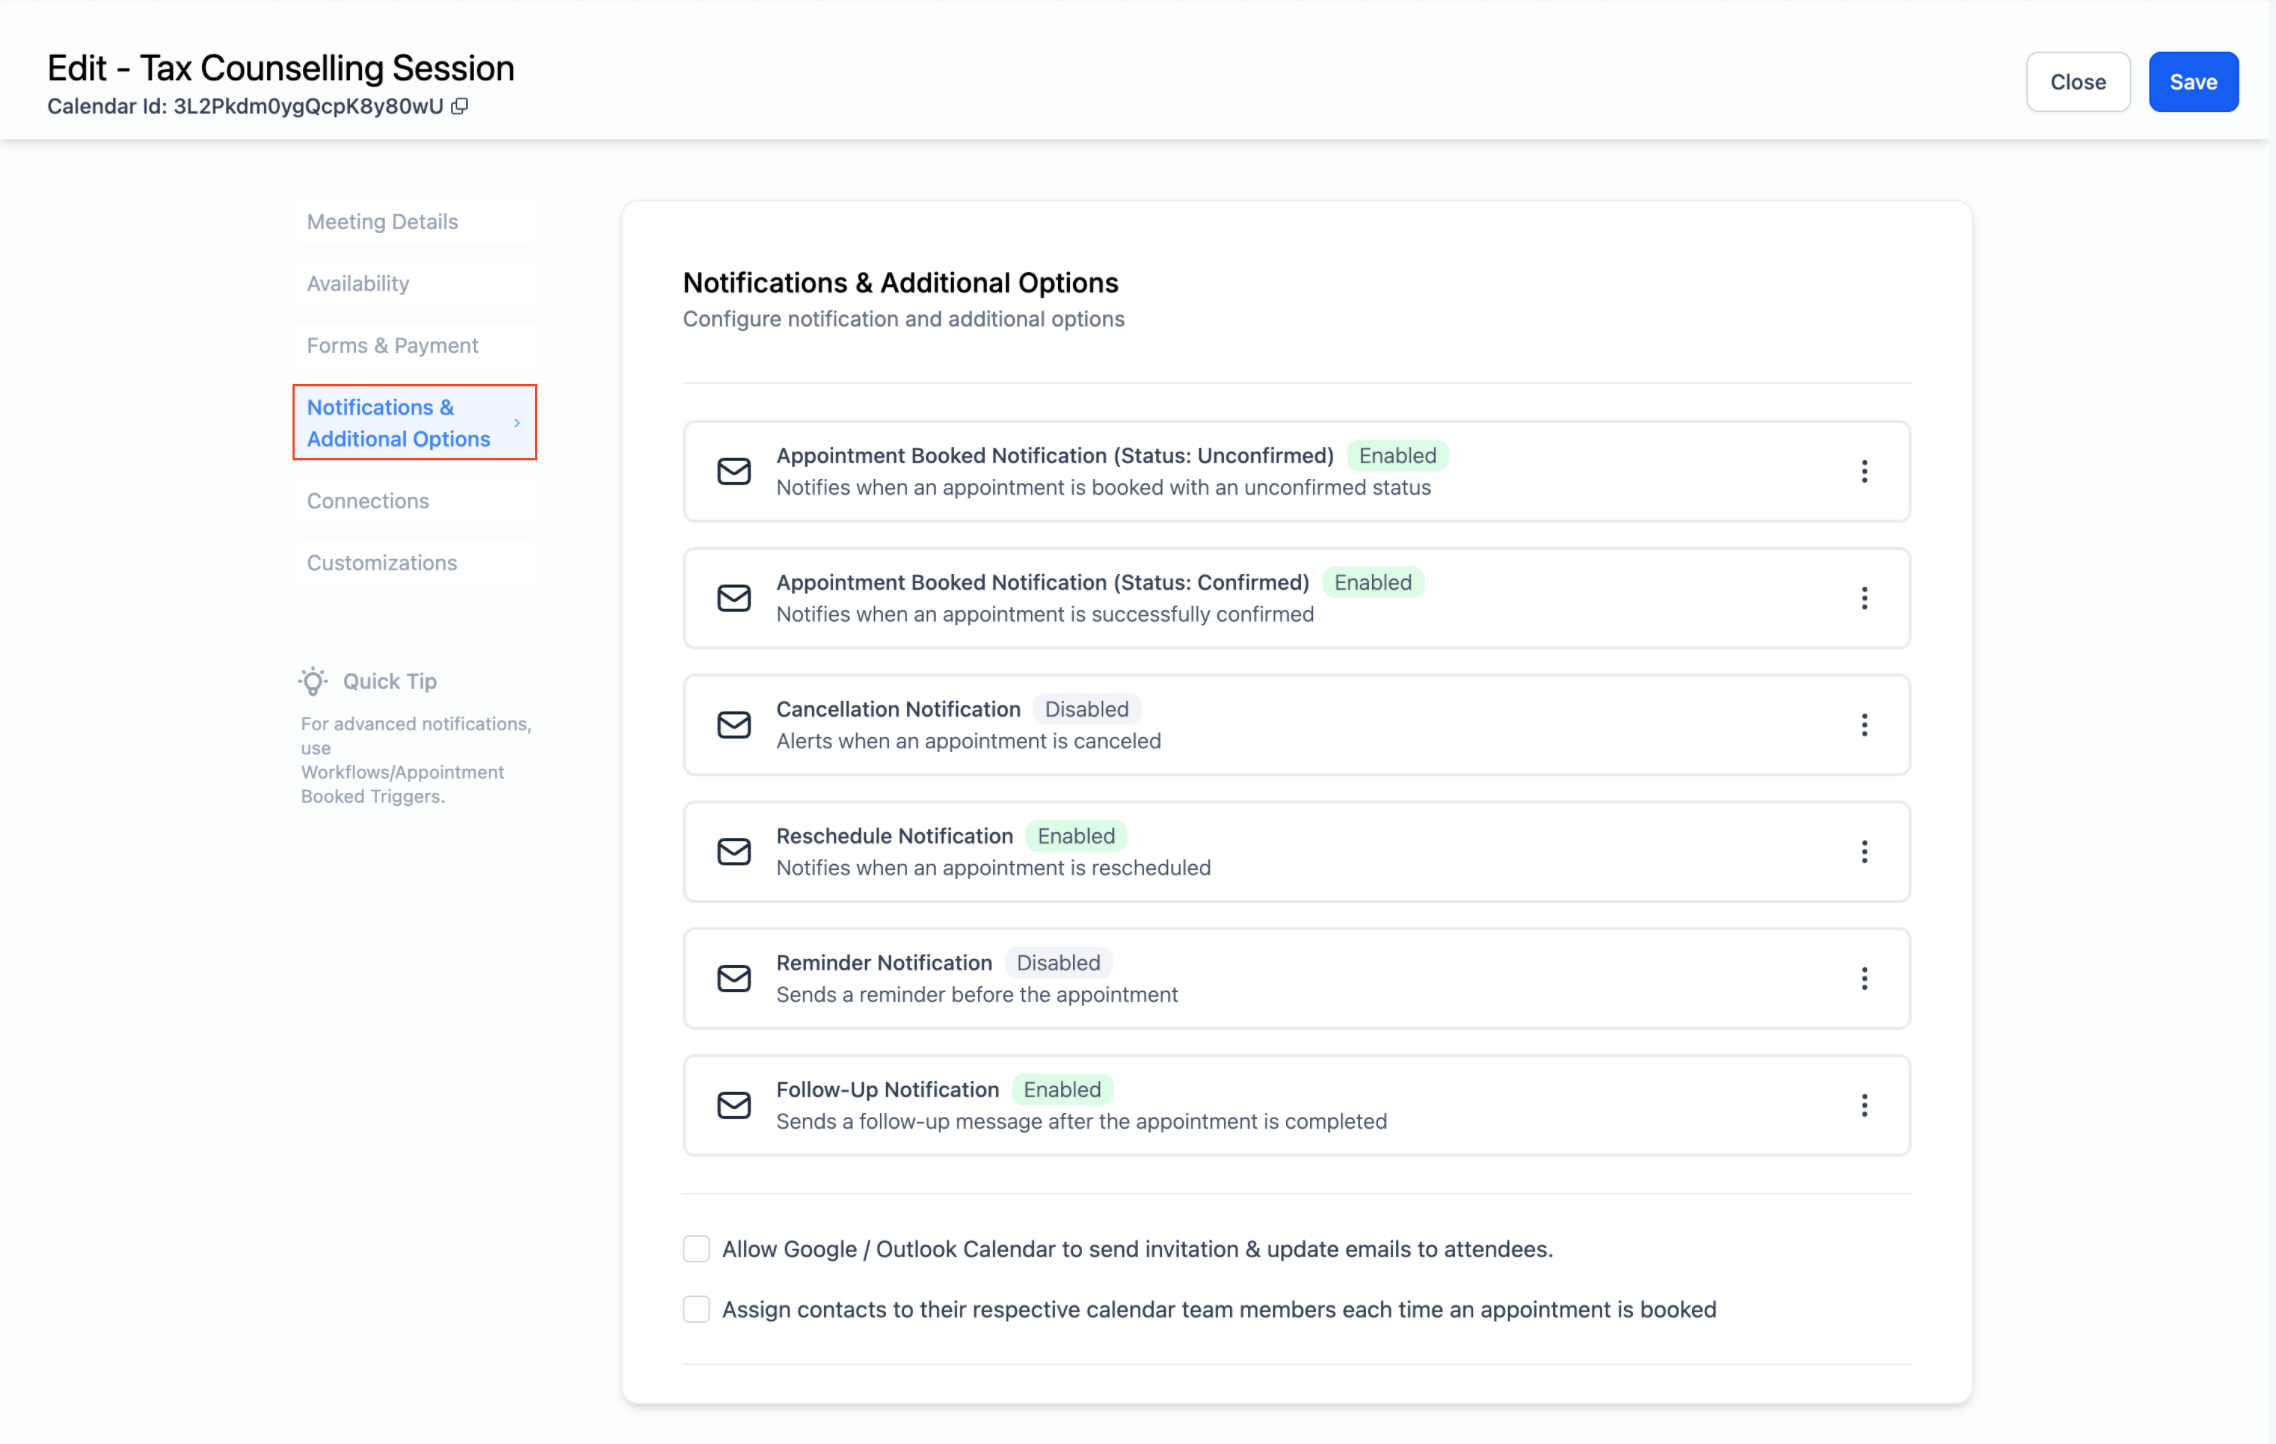2276x1444 pixels.
Task: Click the chevron on Notifications & Additional Options
Action: (517, 422)
